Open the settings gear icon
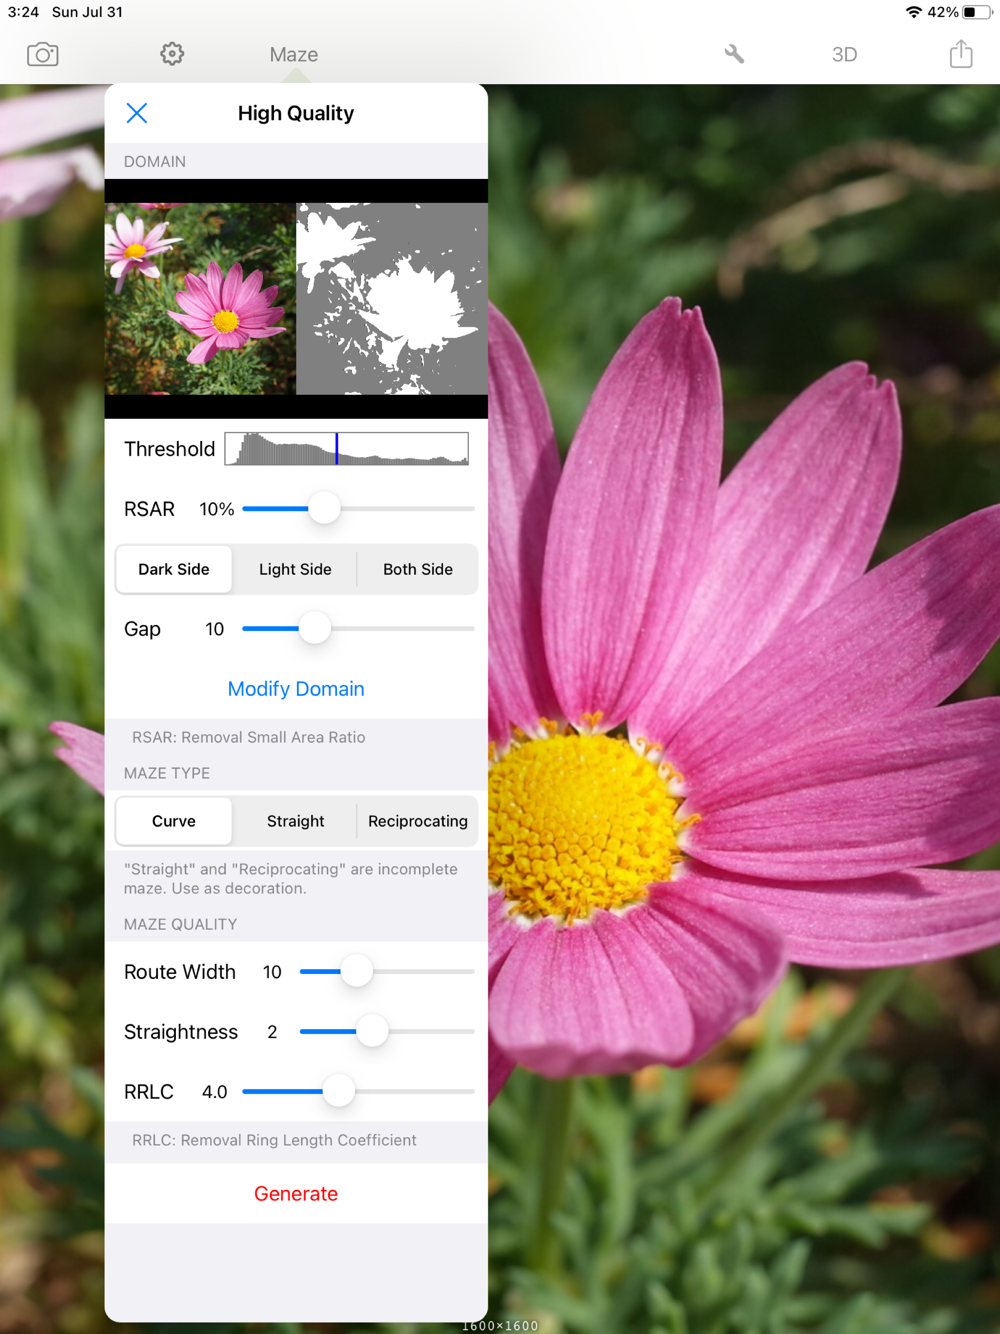 coord(172,54)
